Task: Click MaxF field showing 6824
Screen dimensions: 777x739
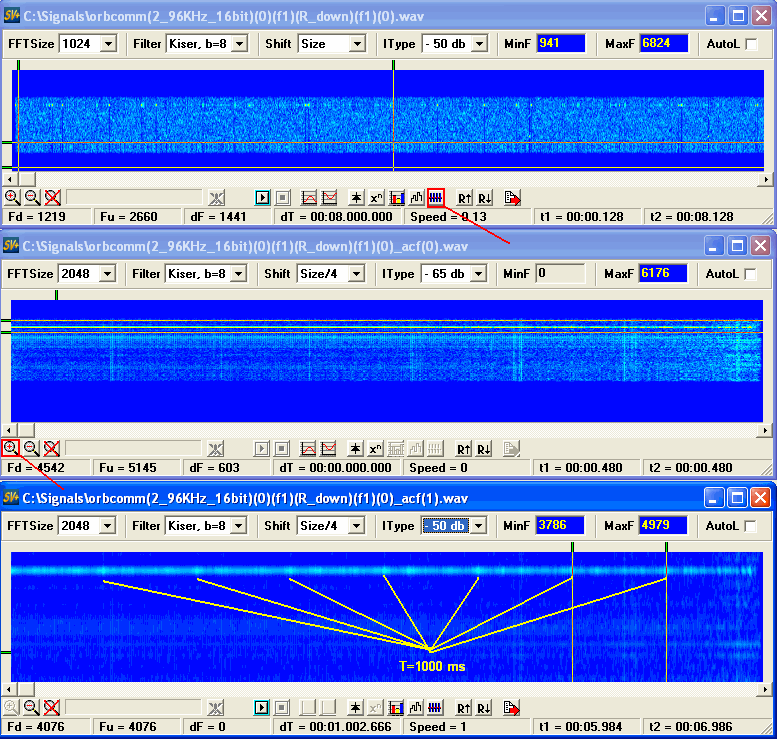Action: coord(663,44)
